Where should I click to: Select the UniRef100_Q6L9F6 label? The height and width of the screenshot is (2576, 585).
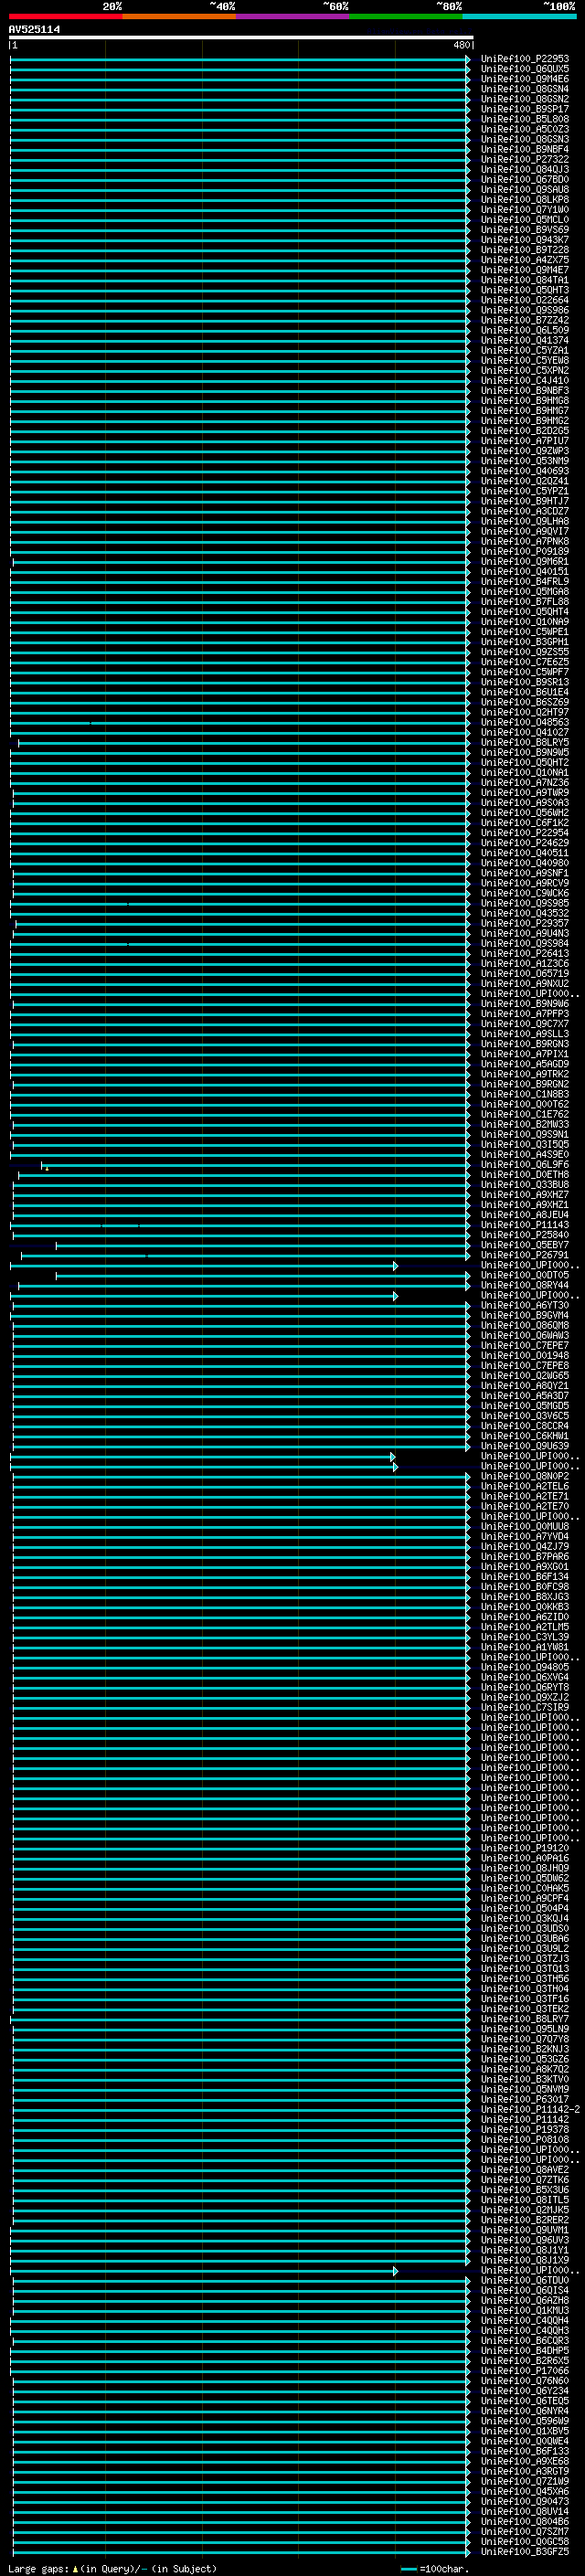click(x=524, y=1164)
